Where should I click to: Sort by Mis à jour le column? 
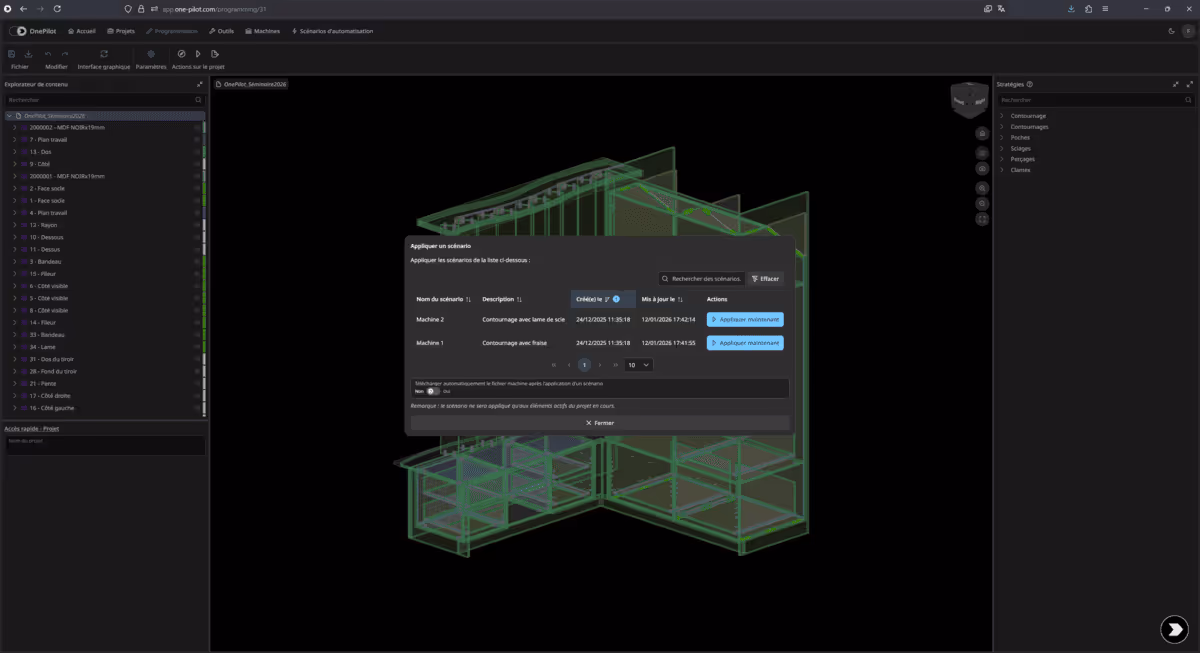[663, 299]
